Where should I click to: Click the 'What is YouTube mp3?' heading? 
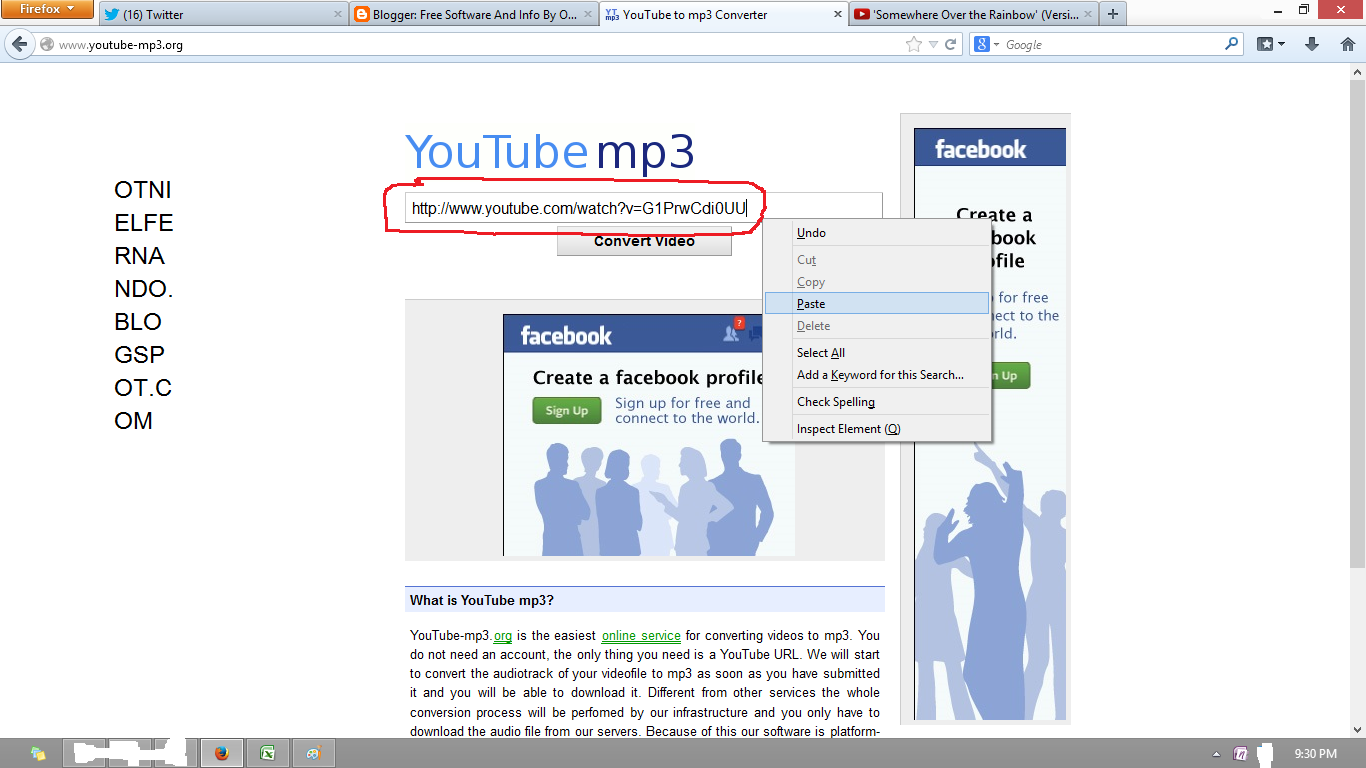click(482, 601)
